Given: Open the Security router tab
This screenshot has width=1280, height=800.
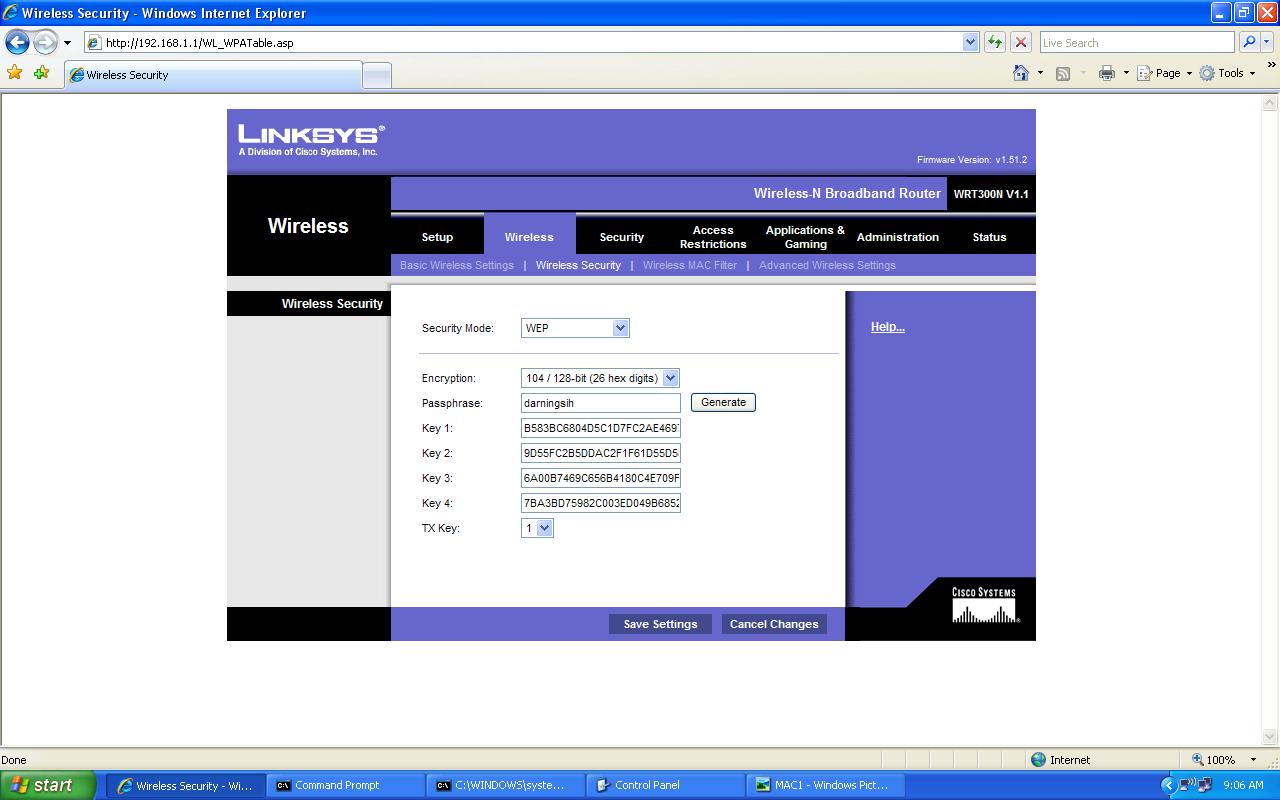Looking at the screenshot, I should click(621, 237).
